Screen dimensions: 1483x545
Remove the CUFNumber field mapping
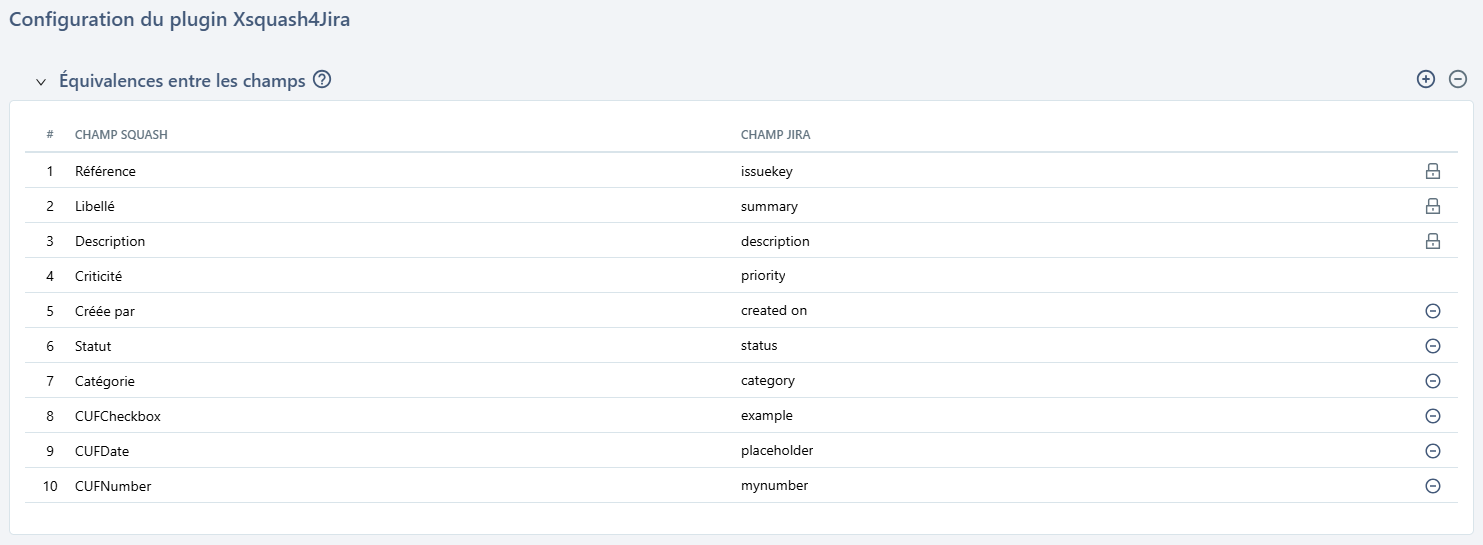click(1432, 486)
